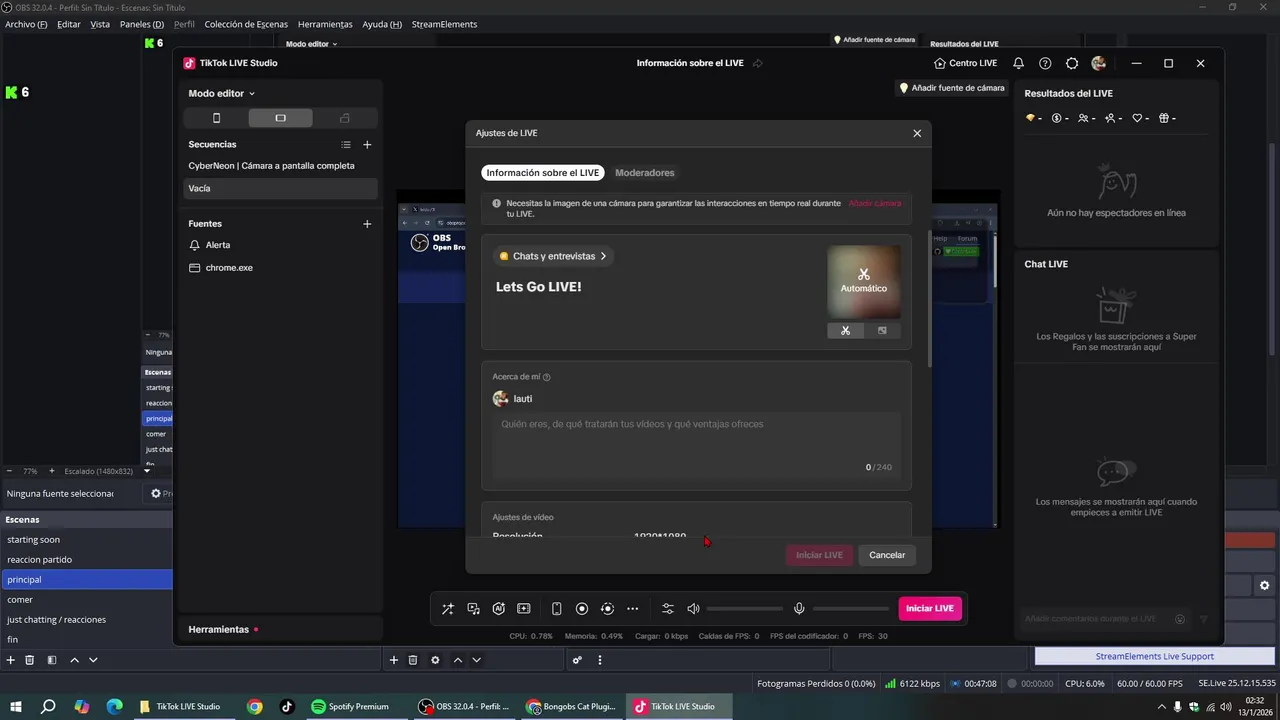Screen dimensions: 1280x720
Task: Adjust the microphone volume slider
Action: point(851,609)
